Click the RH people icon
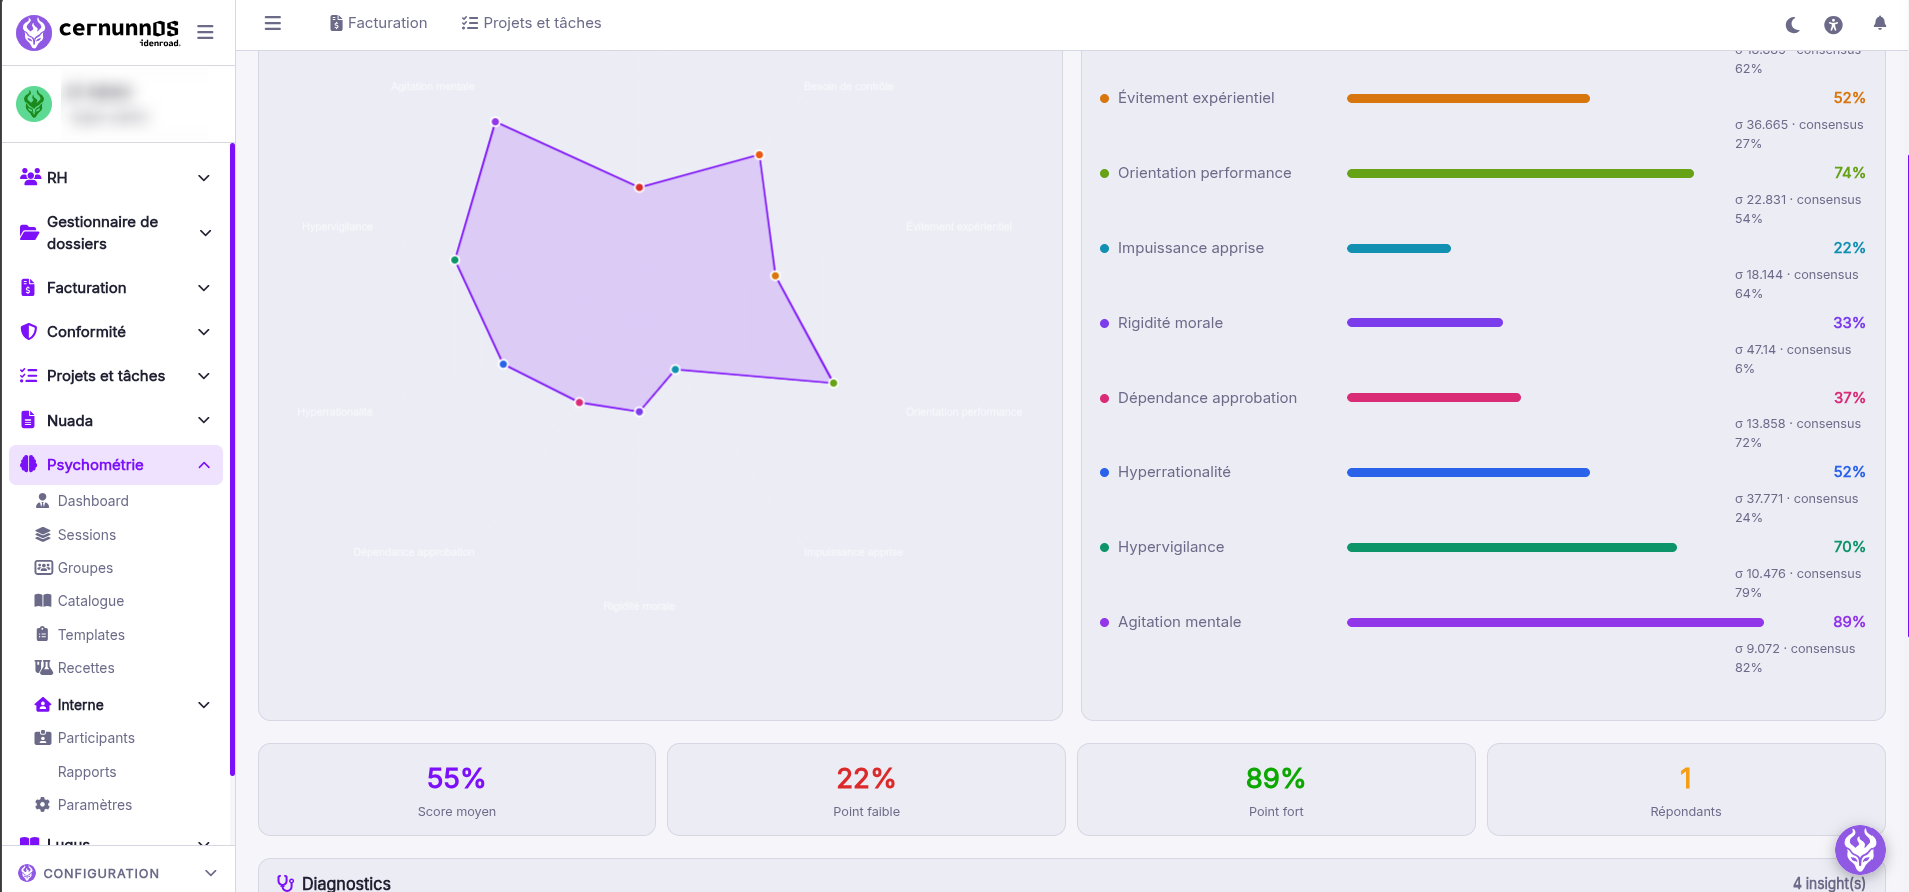The image size is (1909, 892). pos(30,177)
